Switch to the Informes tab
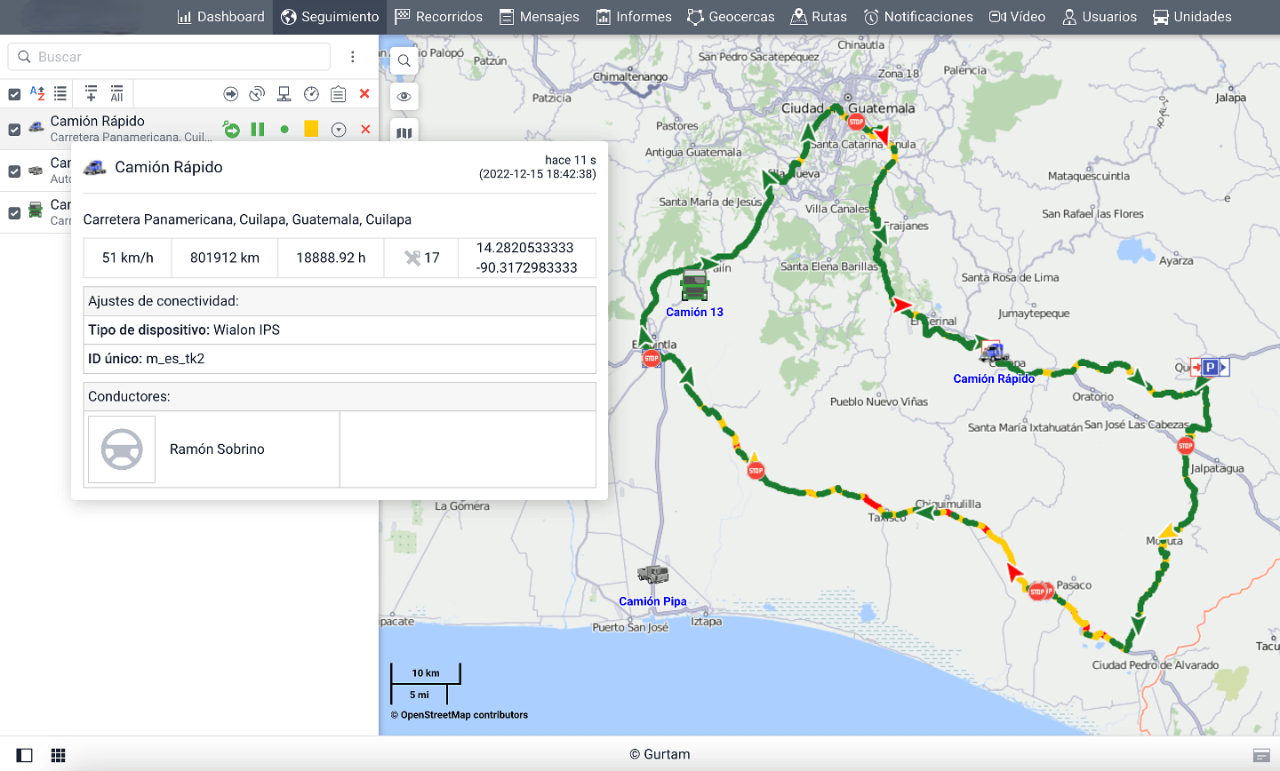This screenshot has height=771, width=1280. 634,17
